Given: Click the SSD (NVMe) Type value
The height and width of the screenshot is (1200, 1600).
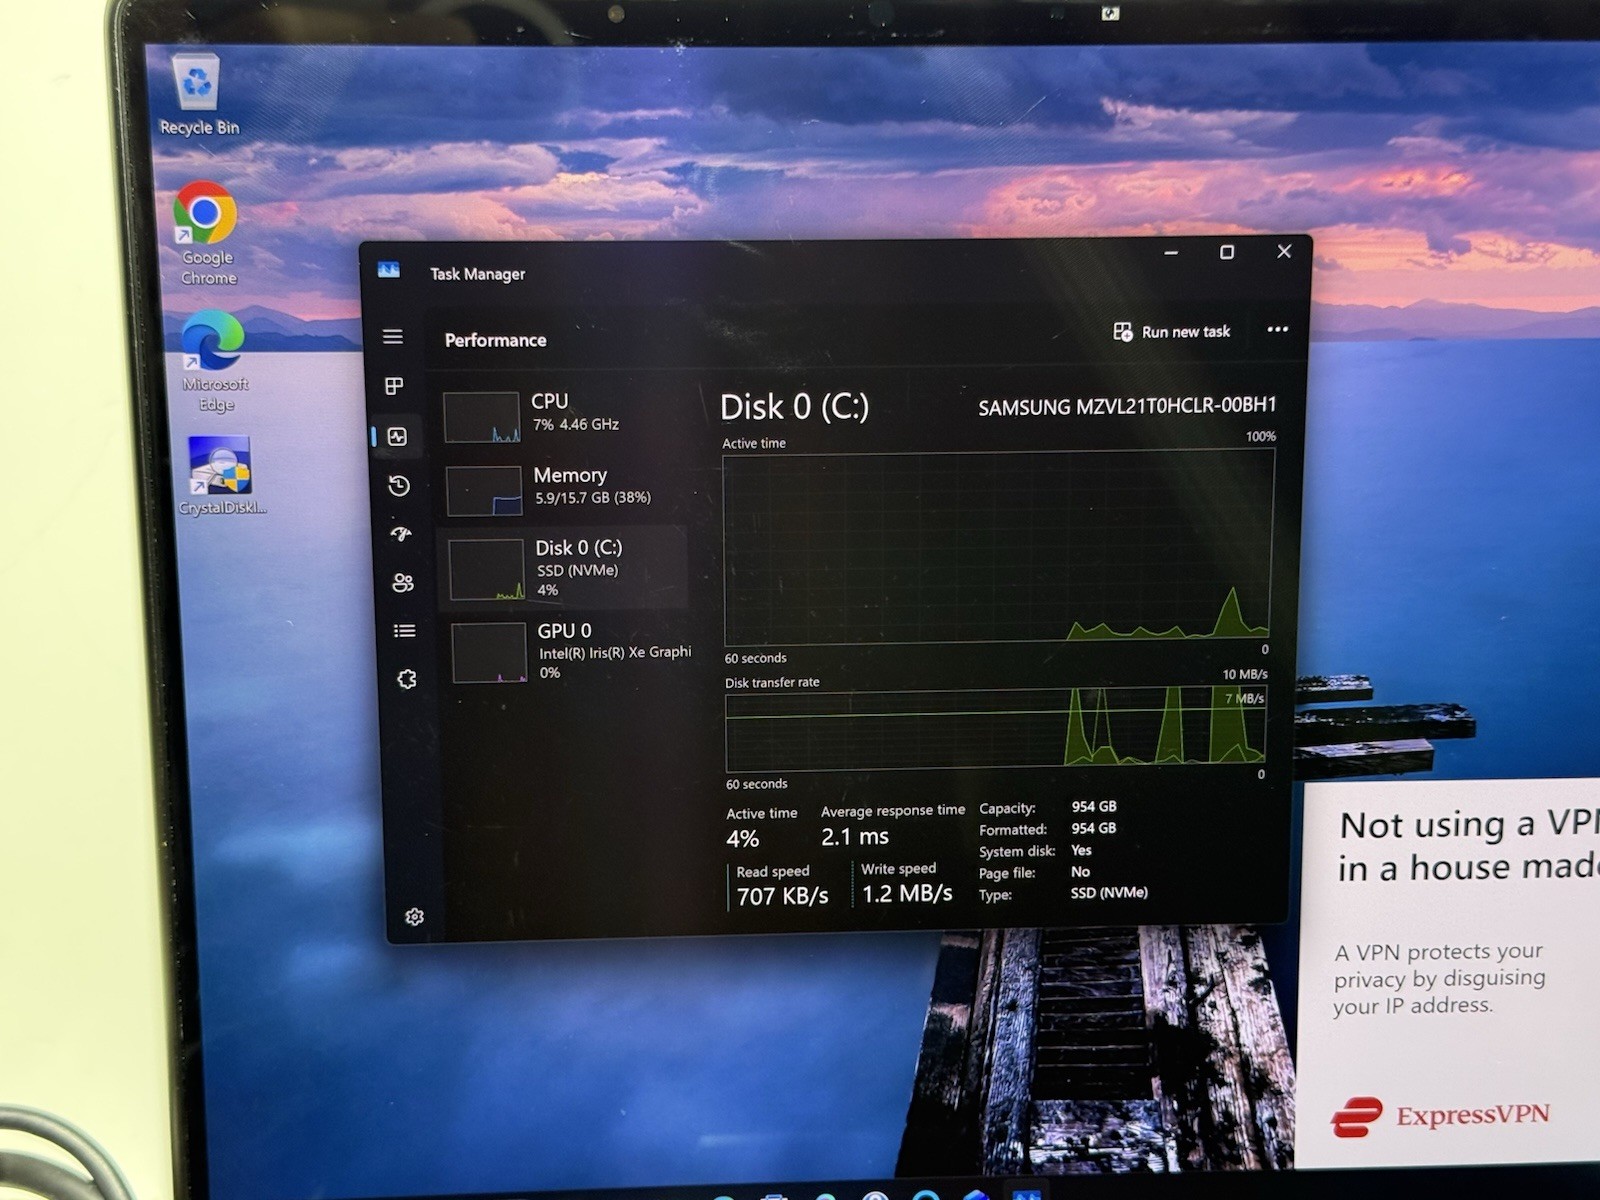Looking at the screenshot, I should pyautogui.click(x=1109, y=893).
